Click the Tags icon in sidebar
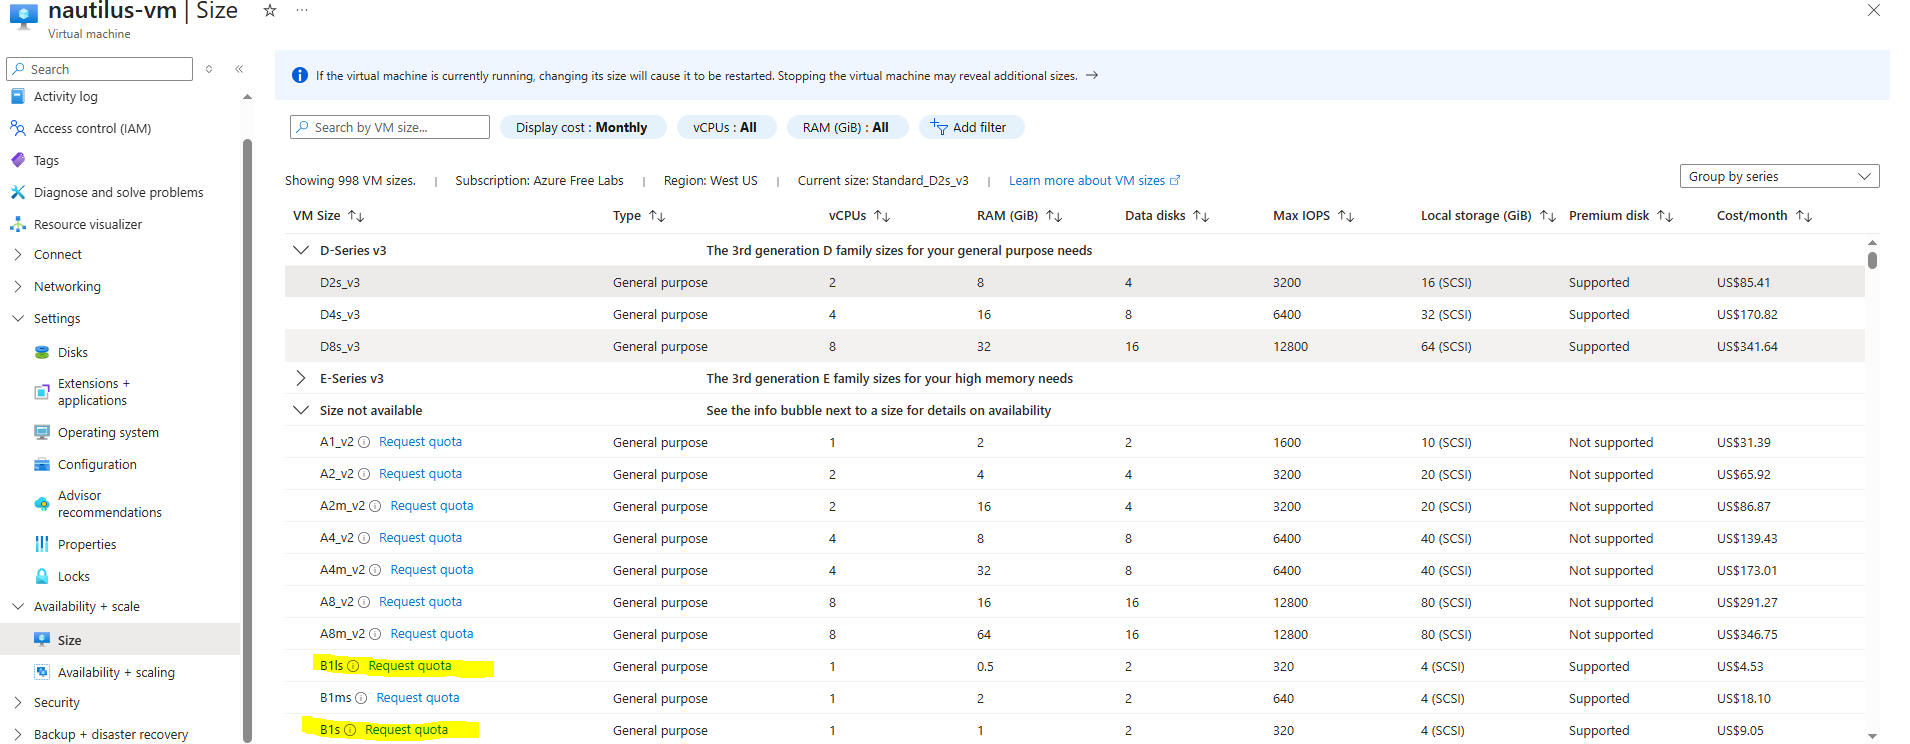 coord(18,160)
